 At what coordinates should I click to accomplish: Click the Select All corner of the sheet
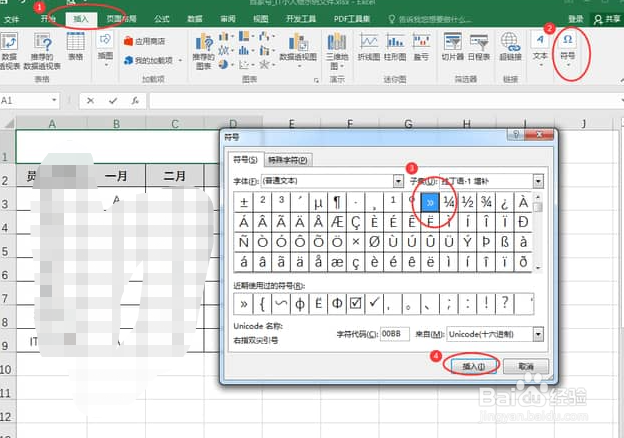8,123
